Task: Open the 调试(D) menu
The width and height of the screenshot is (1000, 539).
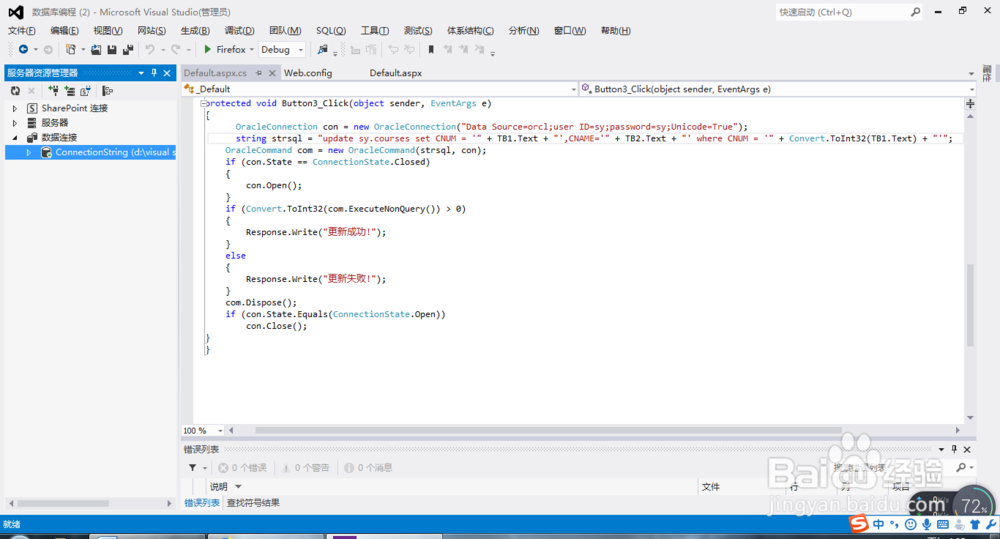Action: click(x=239, y=31)
